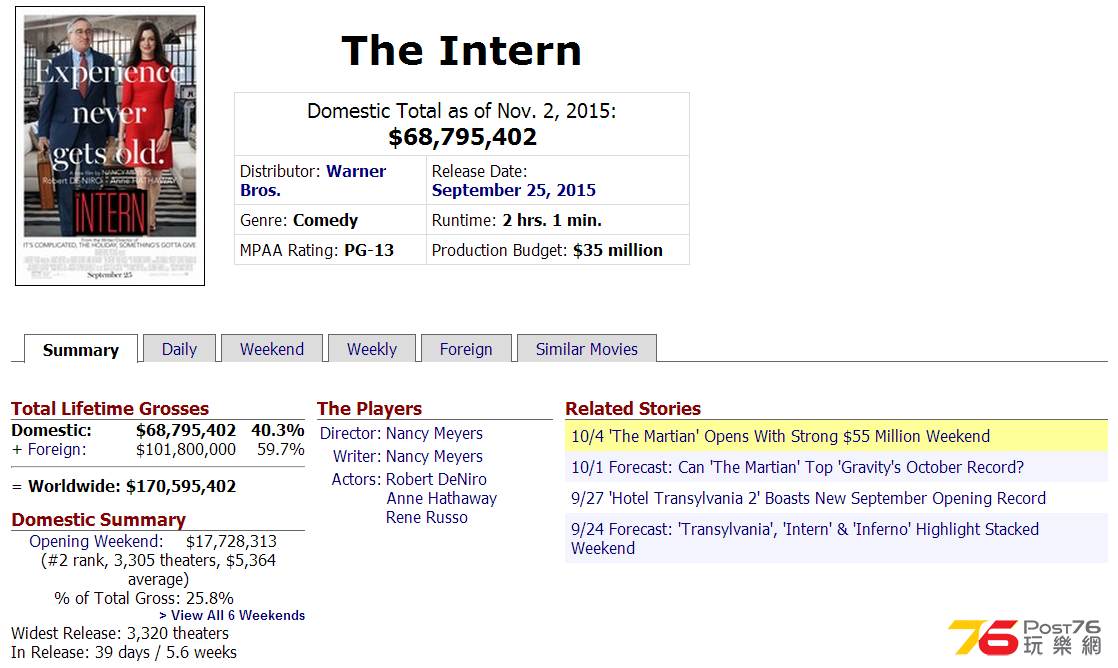This screenshot has height=668, width=1118.
Task: Go to the Similar Movies tab
Action: [x=586, y=349]
